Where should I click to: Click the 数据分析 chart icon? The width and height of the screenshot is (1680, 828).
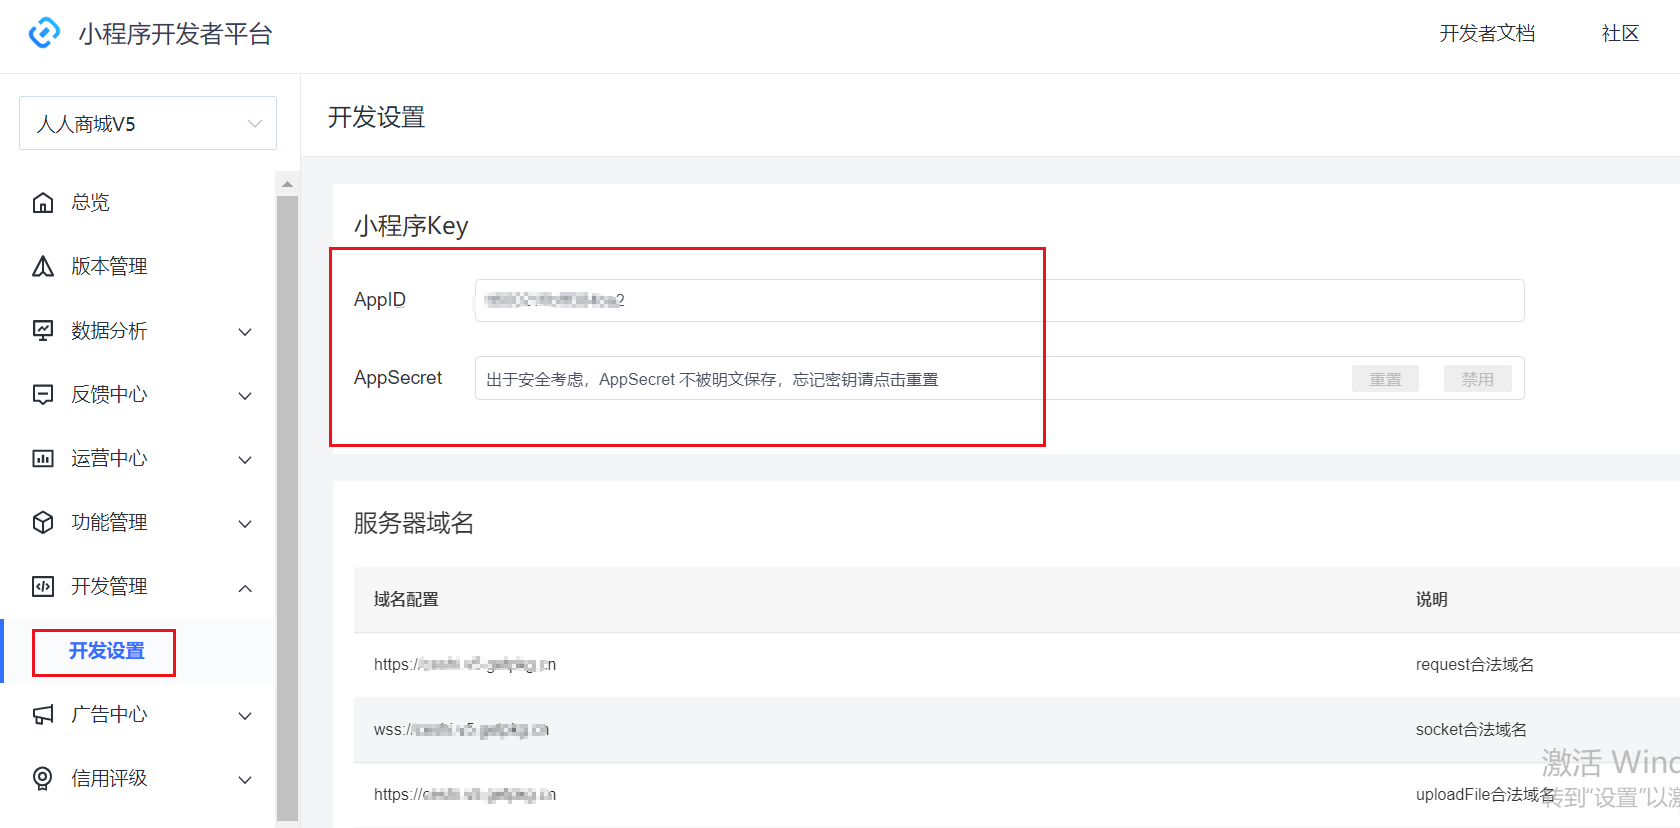(43, 330)
